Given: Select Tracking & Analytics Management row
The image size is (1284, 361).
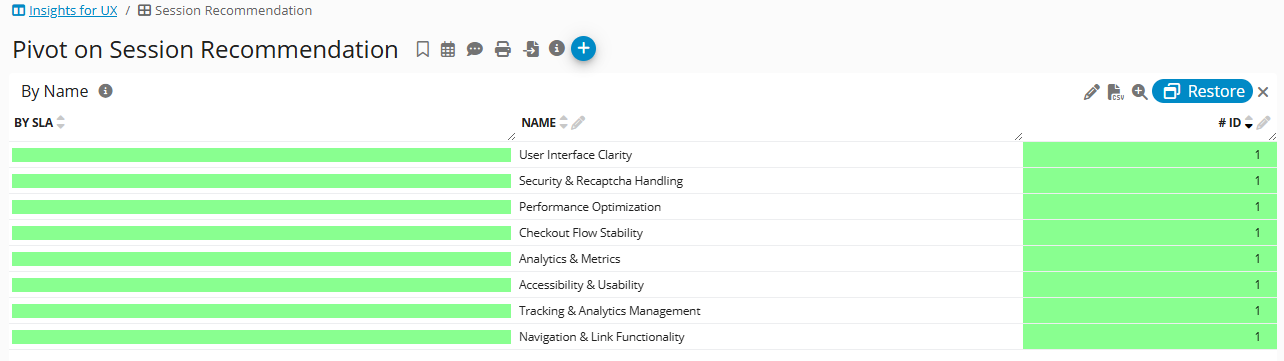Looking at the screenshot, I should point(610,311).
